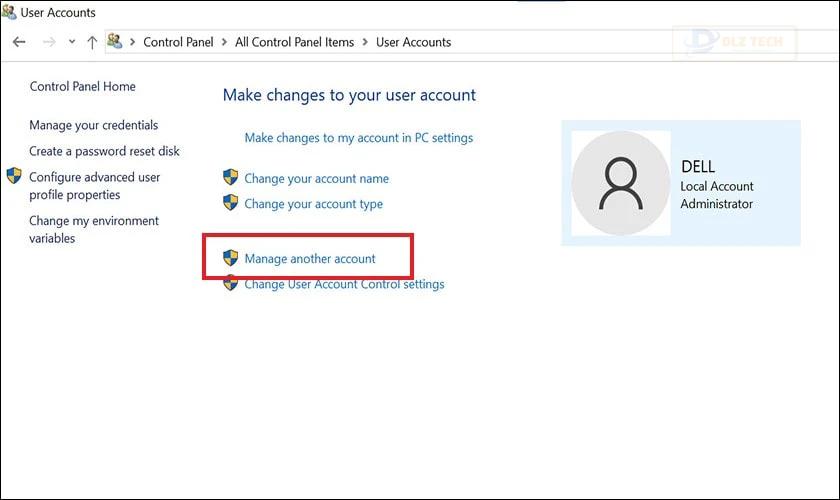
Task: Expand chevron after Control Panel breadcrumb
Action: coord(224,42)
